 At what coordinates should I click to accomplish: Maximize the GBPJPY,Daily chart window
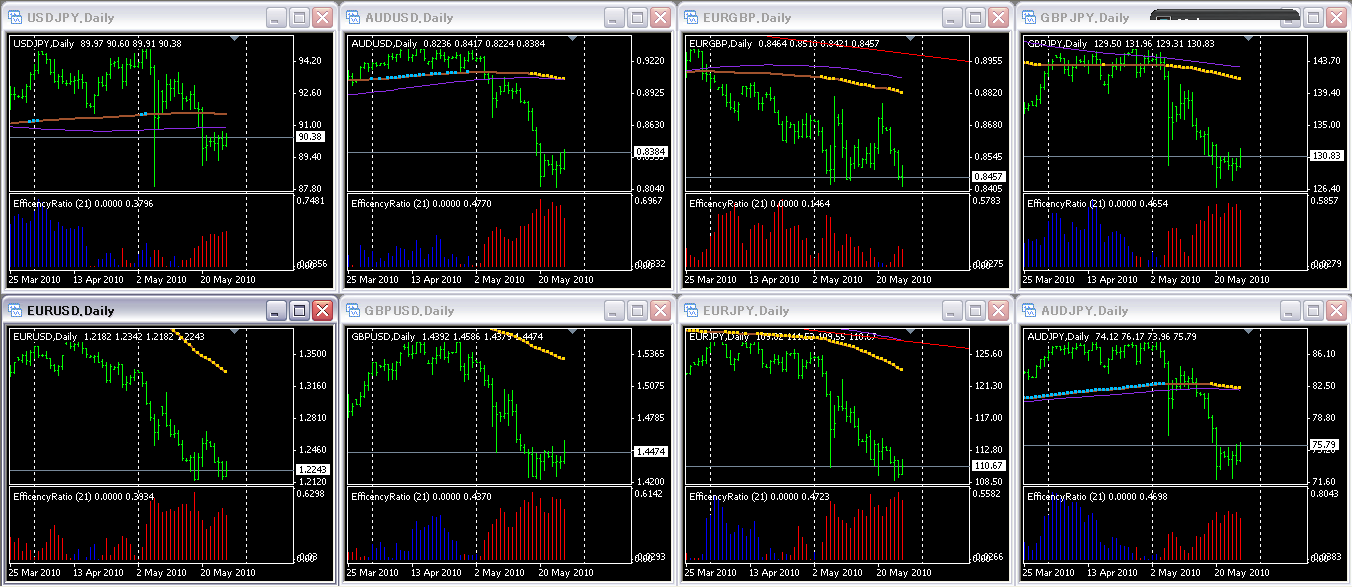tap(1313, 18)
